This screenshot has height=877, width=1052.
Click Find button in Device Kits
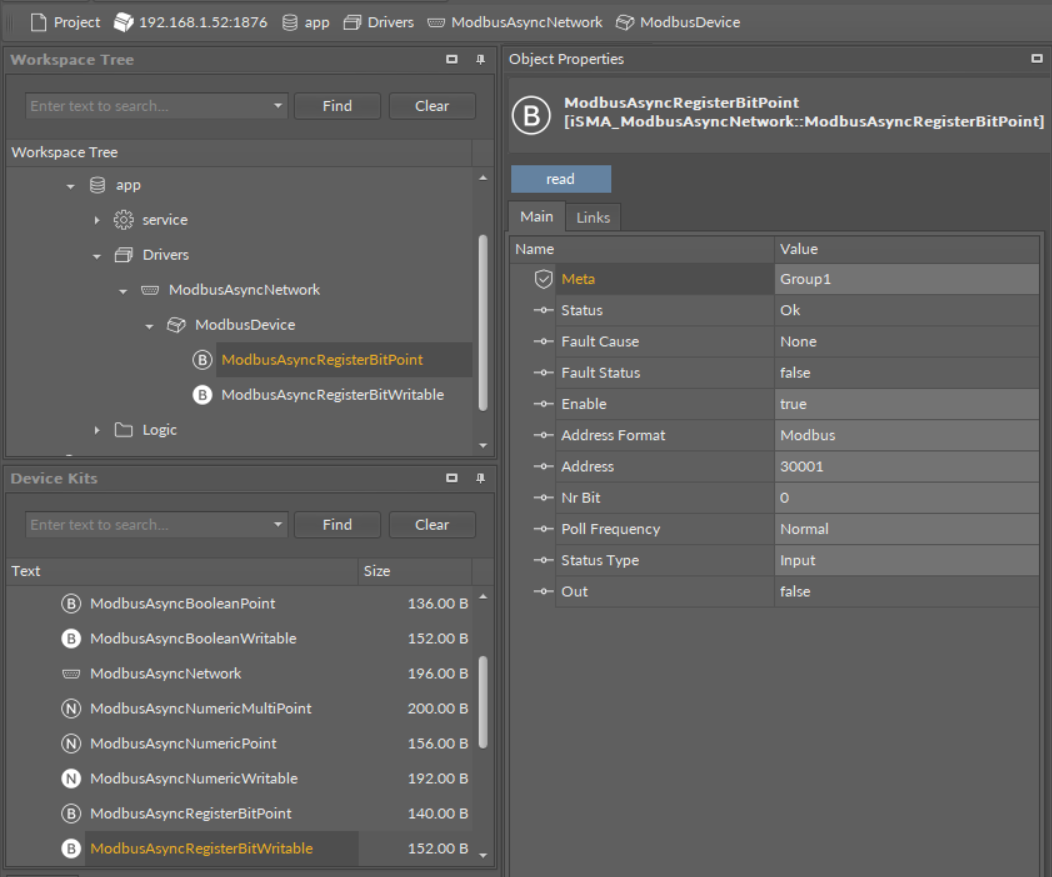pyautogui.click(x=337, y=525)
